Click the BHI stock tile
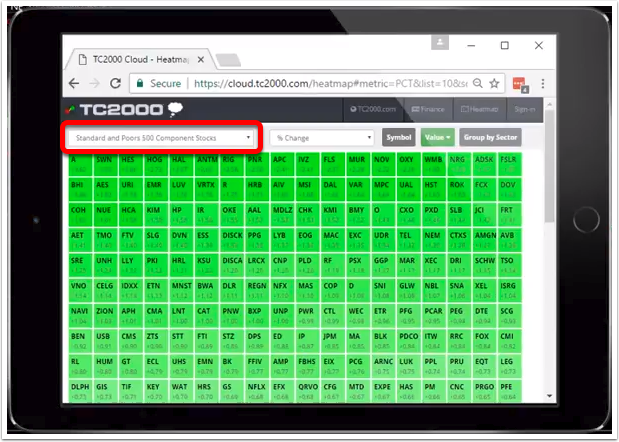 [x=79, y=190]
